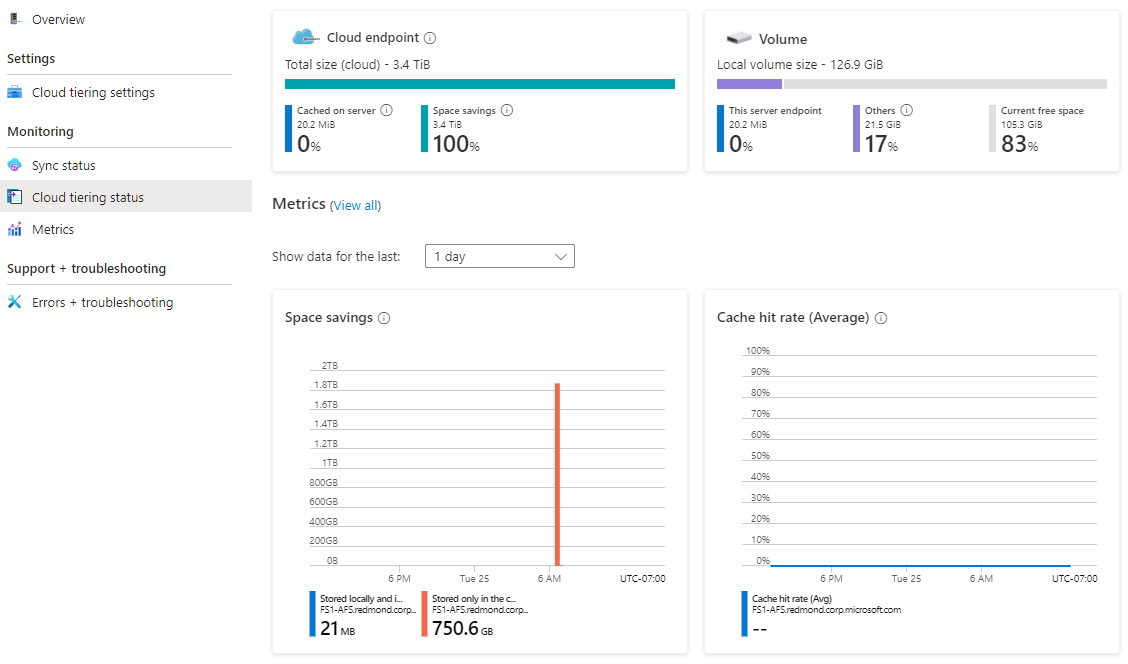Click the teal cloud total size bar

[480, 84]
